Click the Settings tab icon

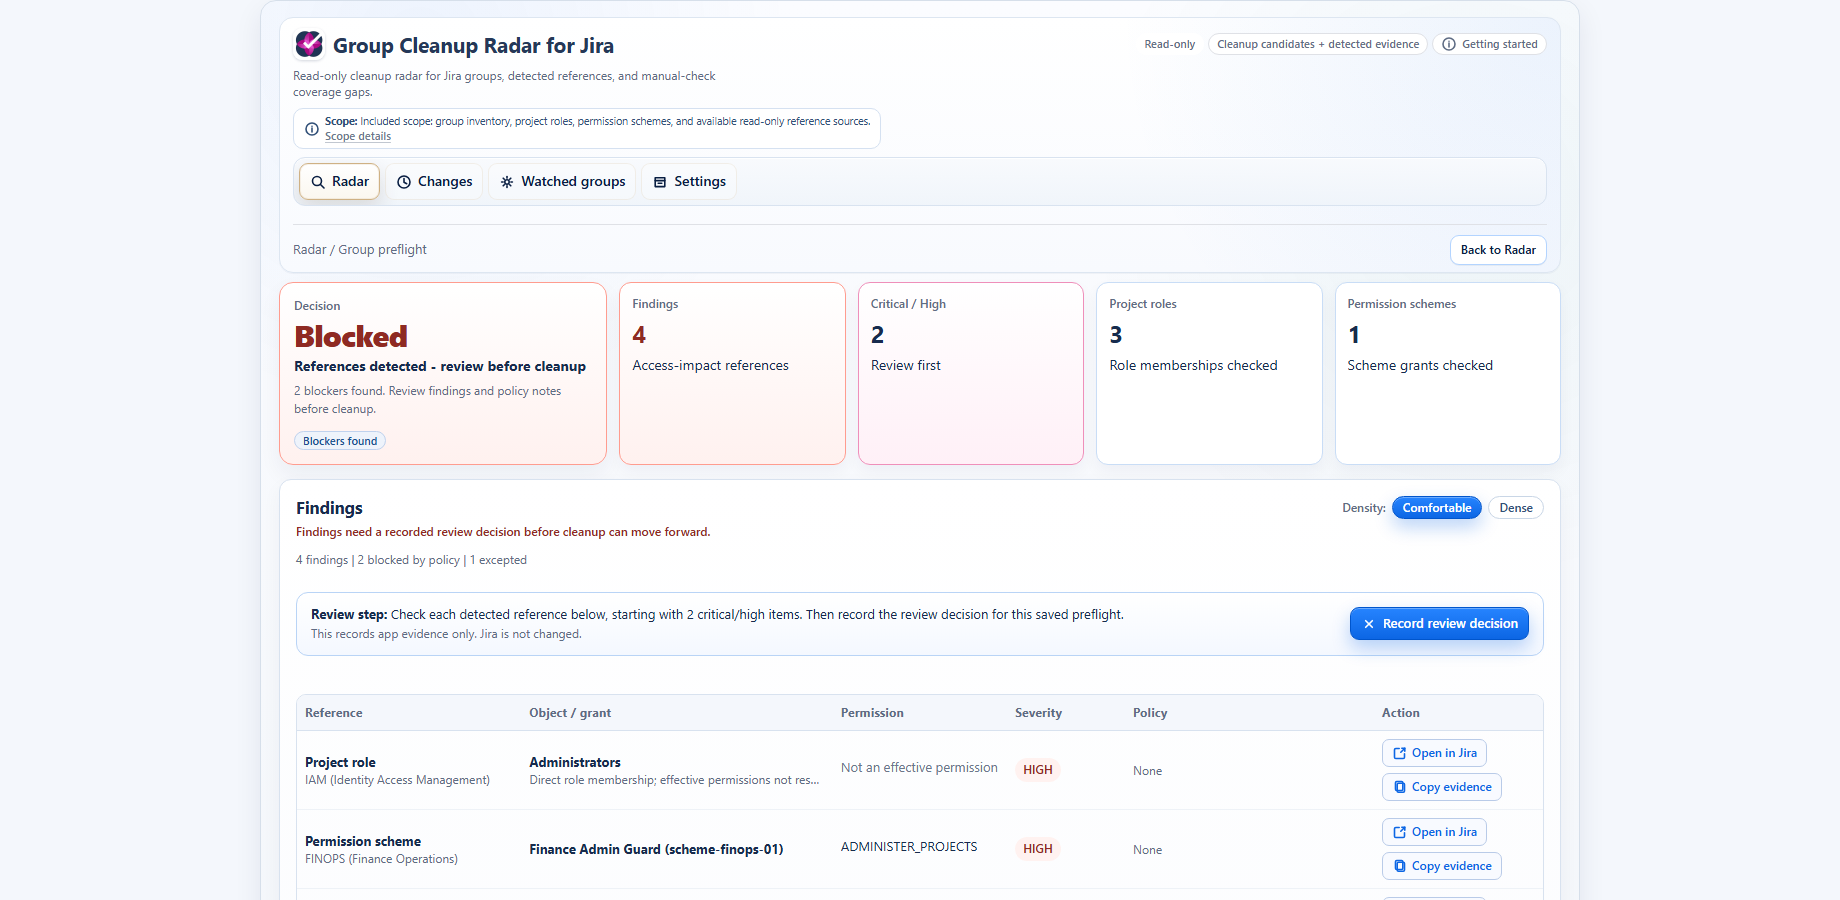[x=660, y=182]
